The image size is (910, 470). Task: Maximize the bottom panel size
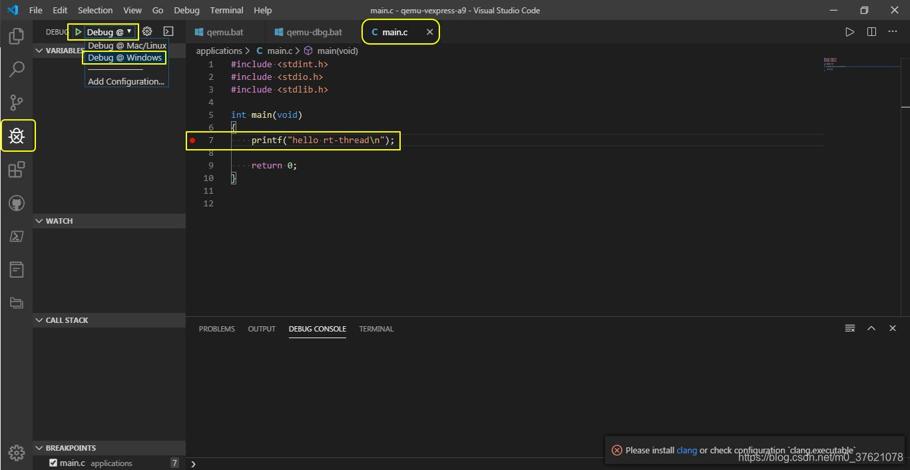click(x=871, y=328)
